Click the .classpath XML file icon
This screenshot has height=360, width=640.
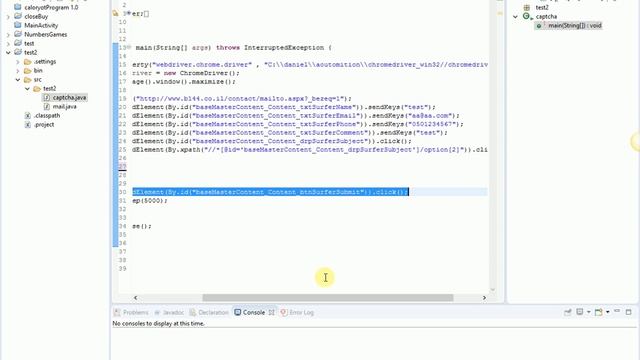click(x=28, y=116)
